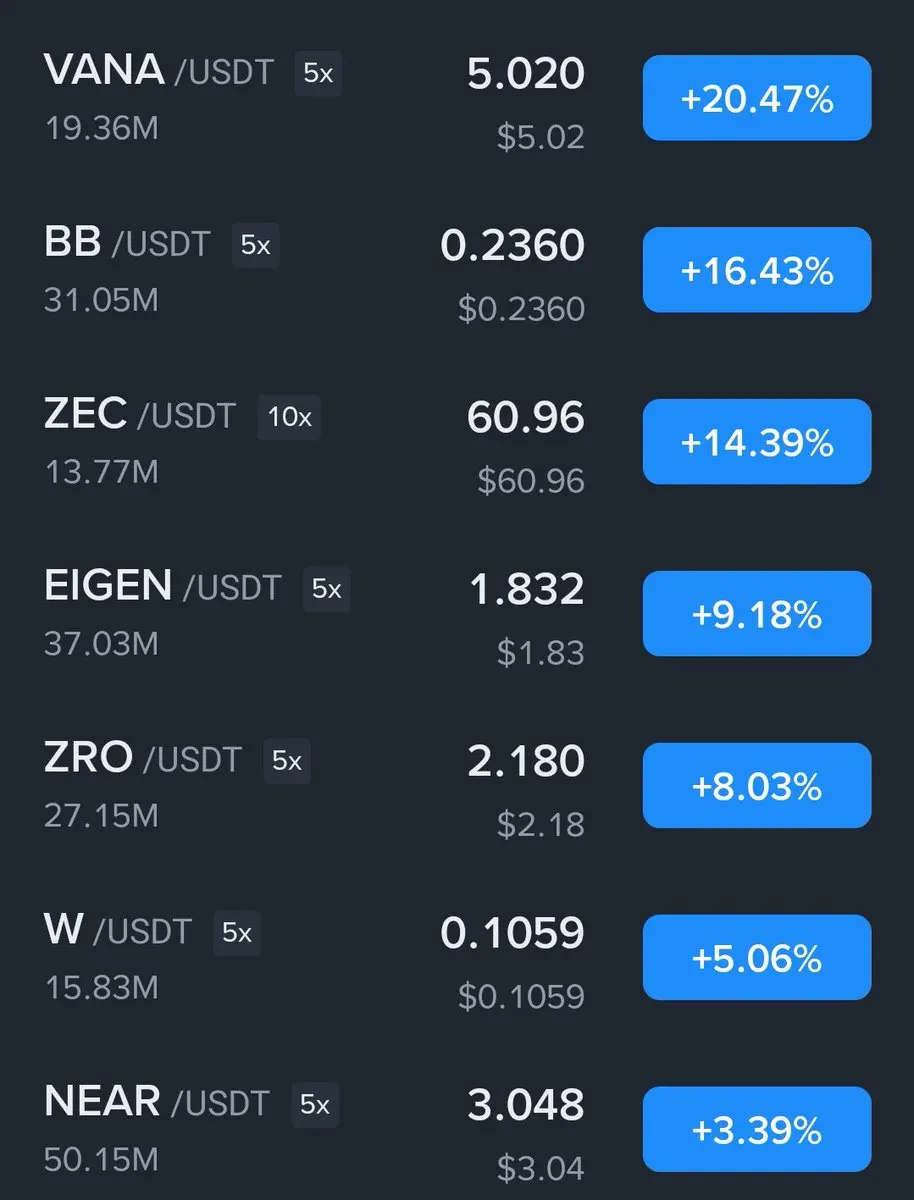Select the 5x badge next to NEAR
914x1200 pixels.
pyautogui.click(x=315, y=1106)
